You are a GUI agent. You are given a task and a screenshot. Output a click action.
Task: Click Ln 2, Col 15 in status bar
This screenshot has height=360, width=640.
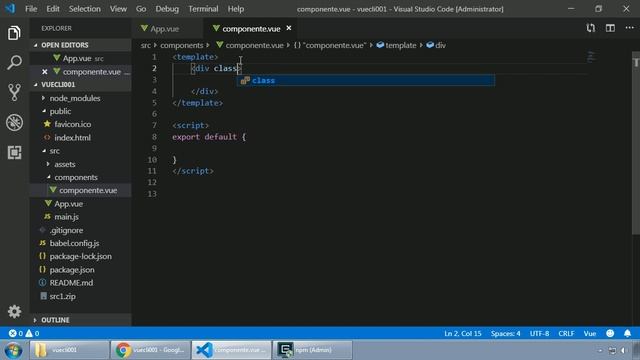[462, 333]
